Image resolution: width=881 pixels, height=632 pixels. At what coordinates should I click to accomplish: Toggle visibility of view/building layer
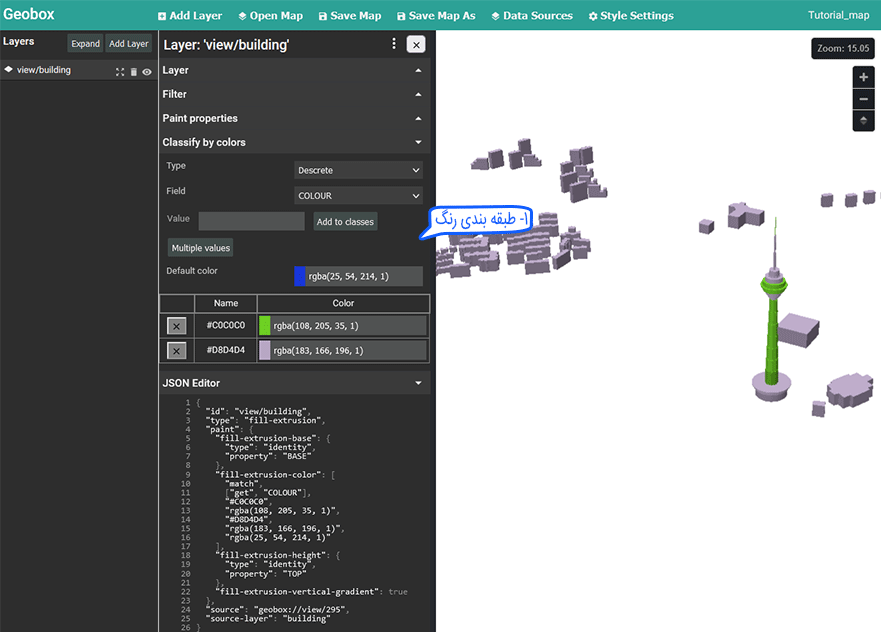point(147,72)
